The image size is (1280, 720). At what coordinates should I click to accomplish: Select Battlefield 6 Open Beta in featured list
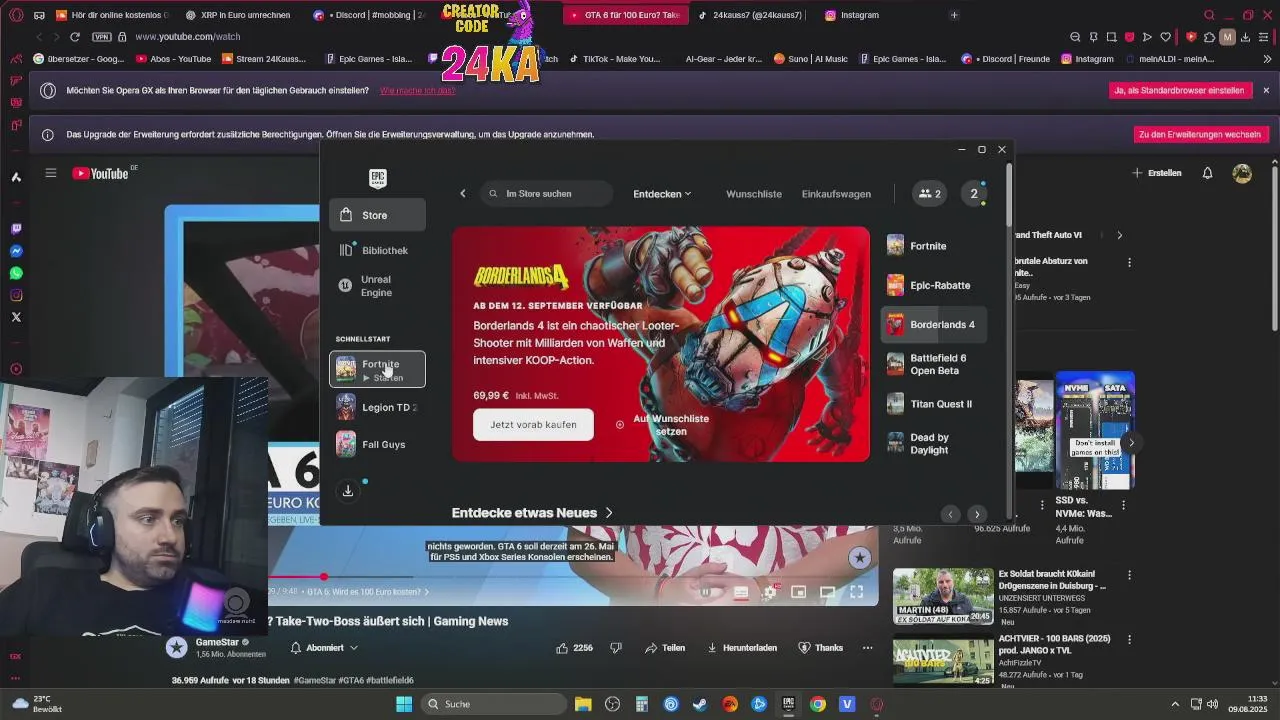[934, 364]
